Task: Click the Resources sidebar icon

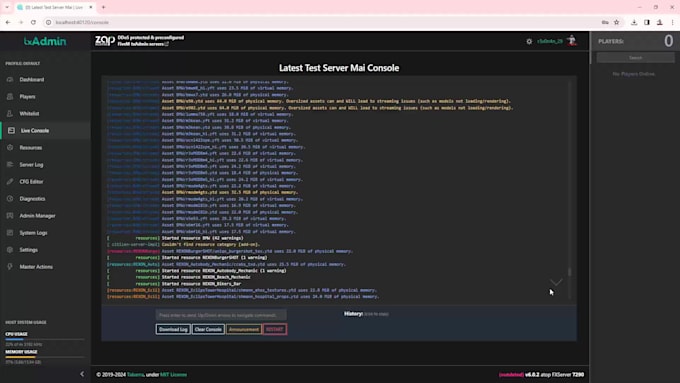Action: click(x=10, y=147)
